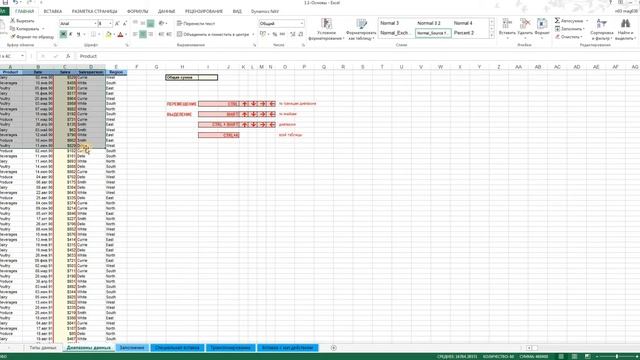
Task: Open Вставить insert cells menu
Action: pos(507,28)
